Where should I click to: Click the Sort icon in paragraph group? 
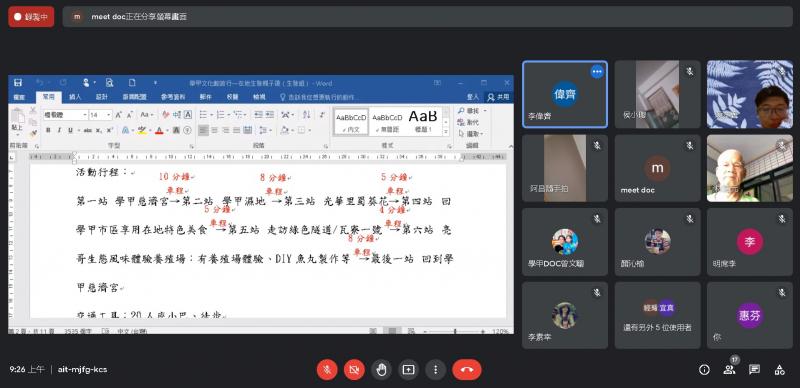pyautogui.click(x=306, y=115)
